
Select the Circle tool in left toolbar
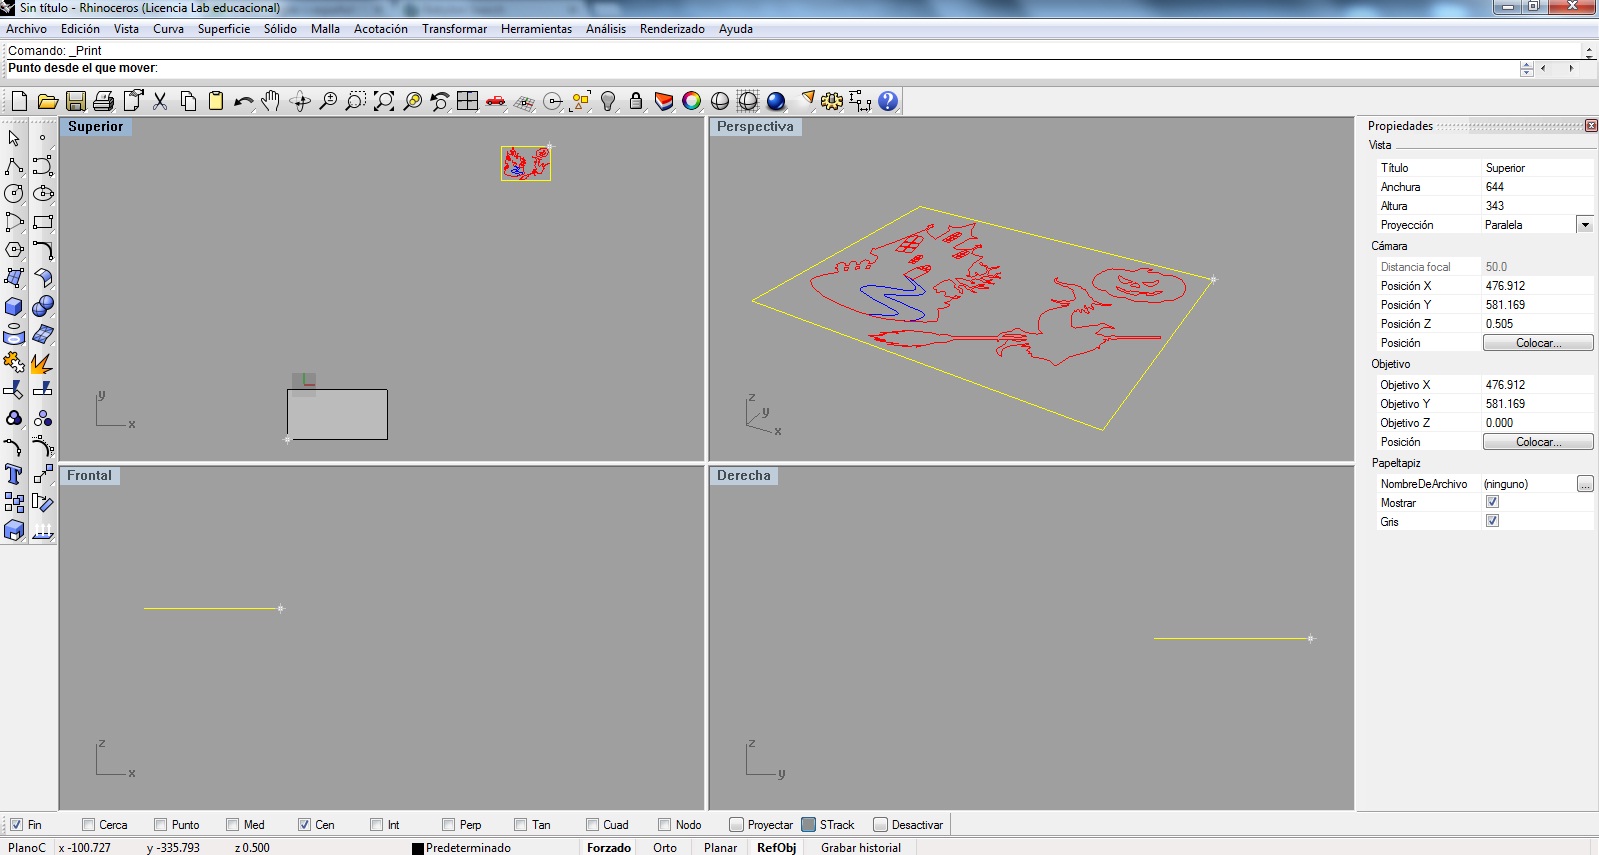(14, 194)
